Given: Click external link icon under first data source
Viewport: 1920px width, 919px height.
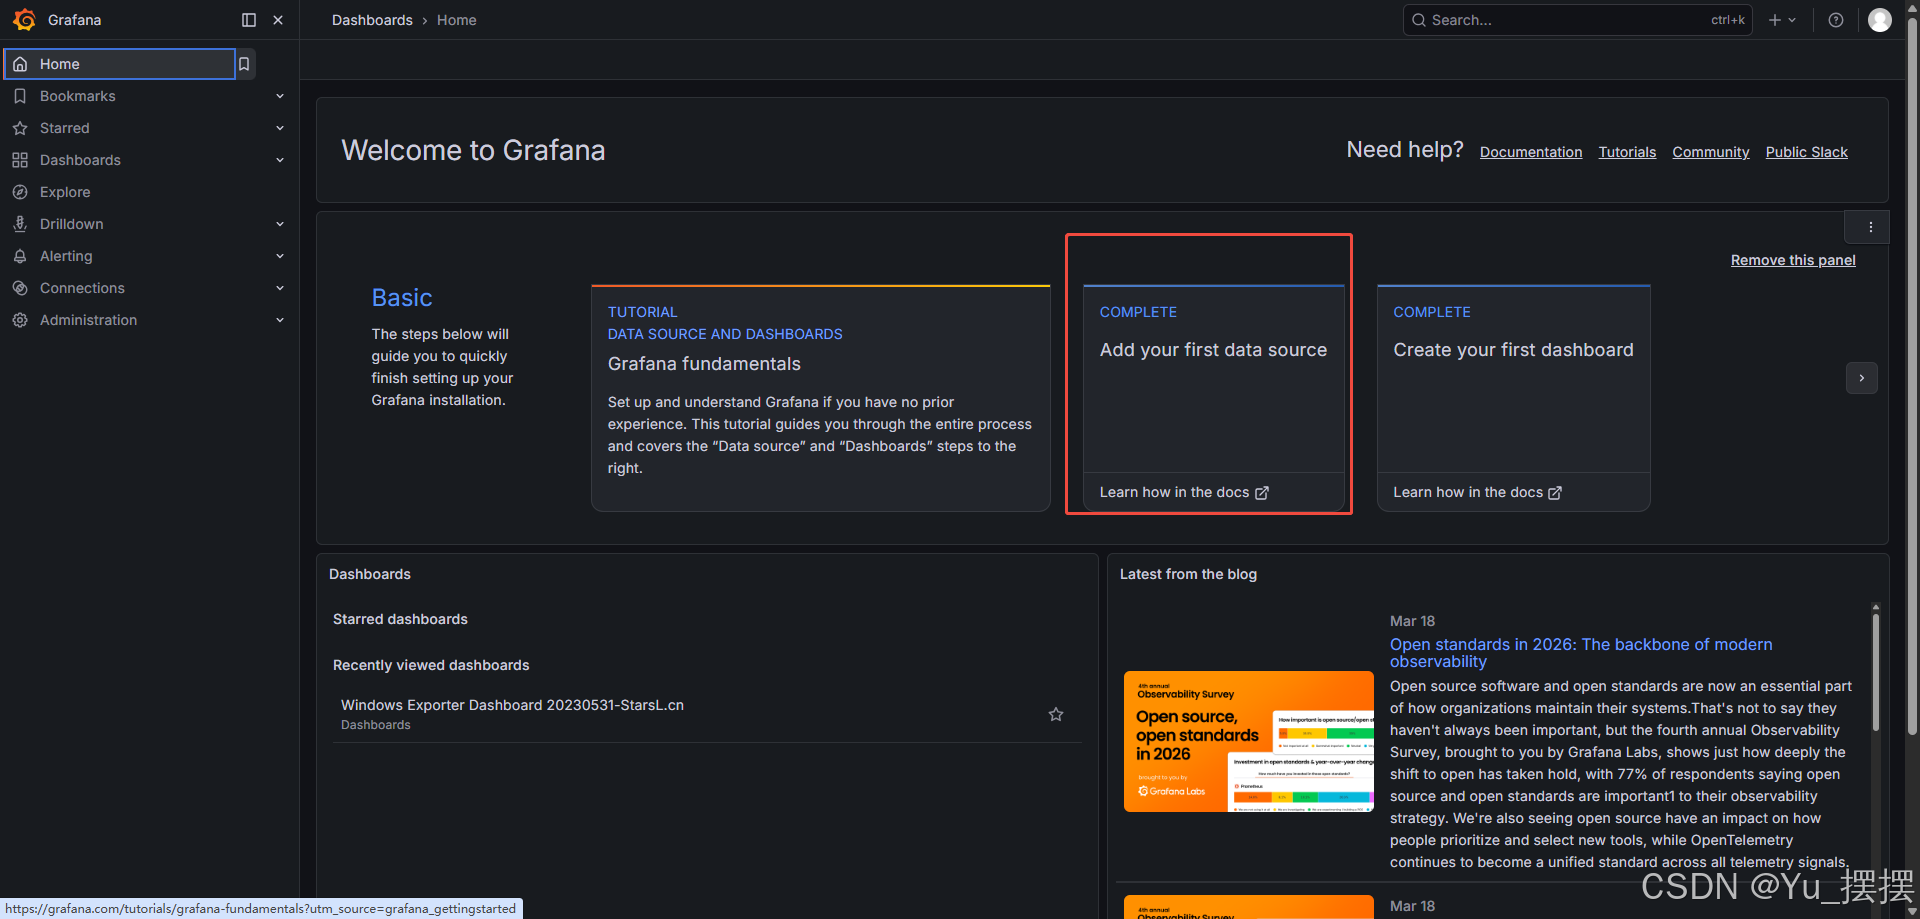Looking at the screenshot, I should 1262,493.
